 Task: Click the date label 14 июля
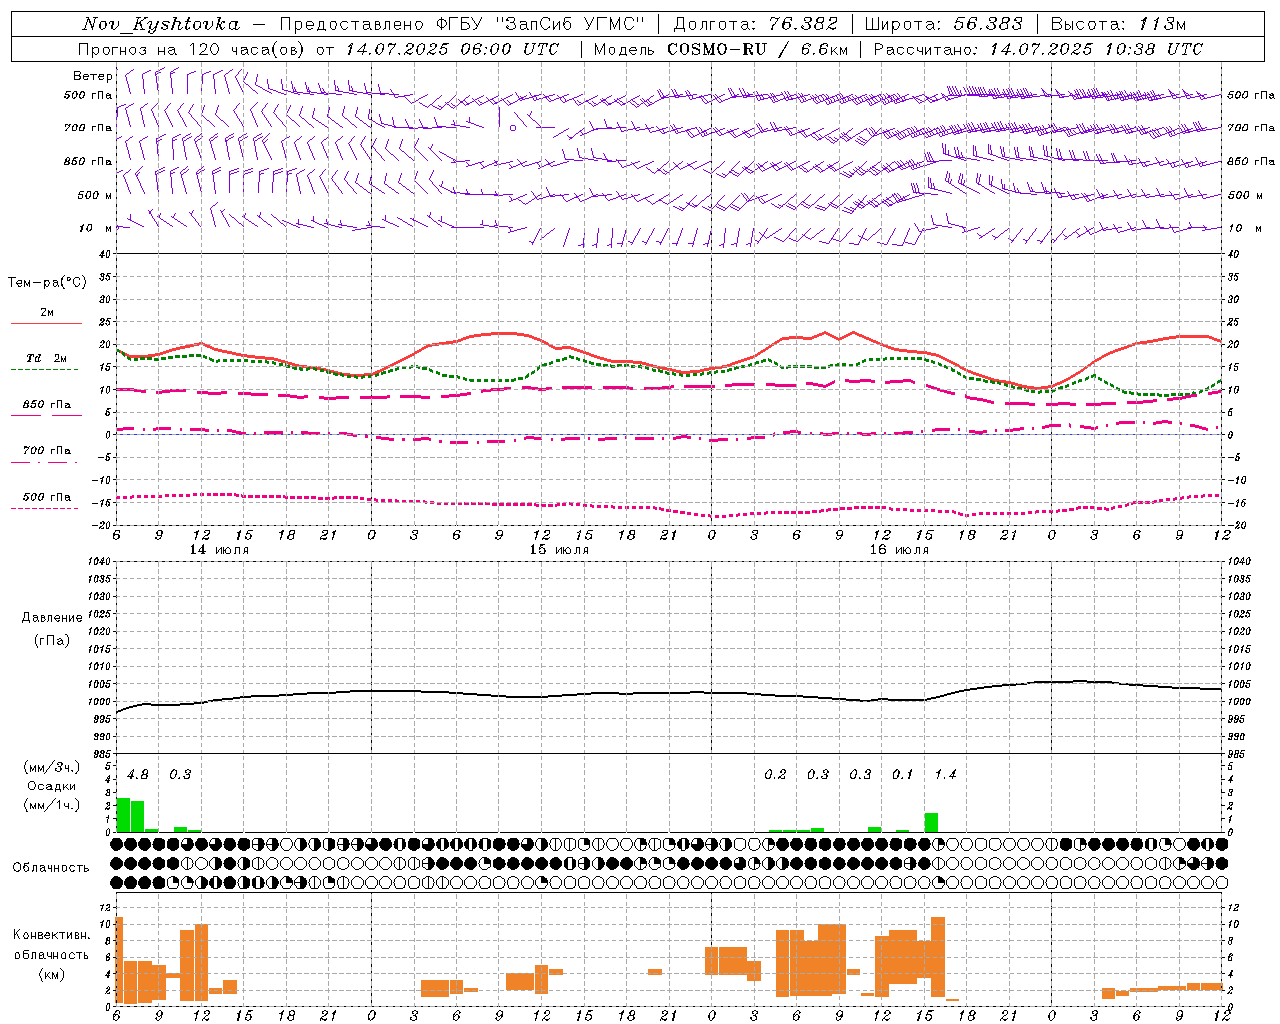point(219,550)
